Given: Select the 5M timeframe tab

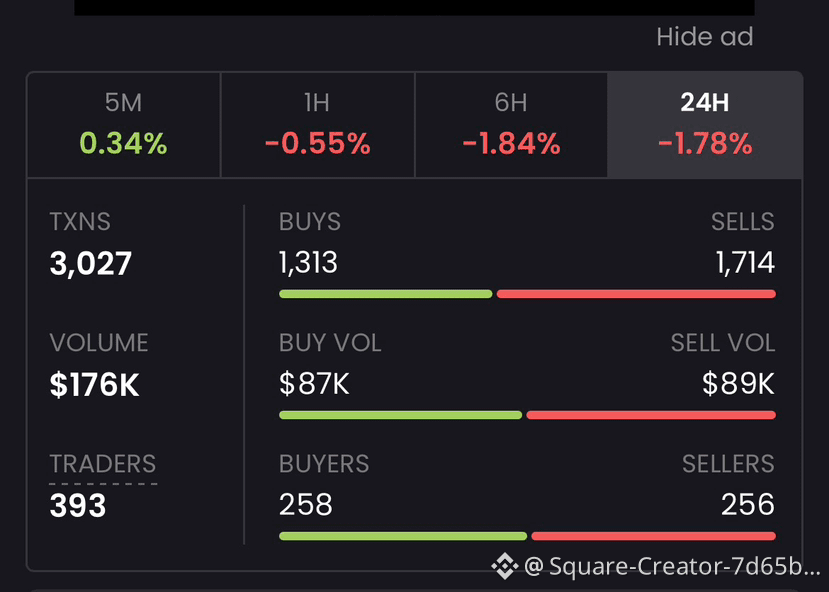Looking at the screenshot, I should tap(124, 125).
